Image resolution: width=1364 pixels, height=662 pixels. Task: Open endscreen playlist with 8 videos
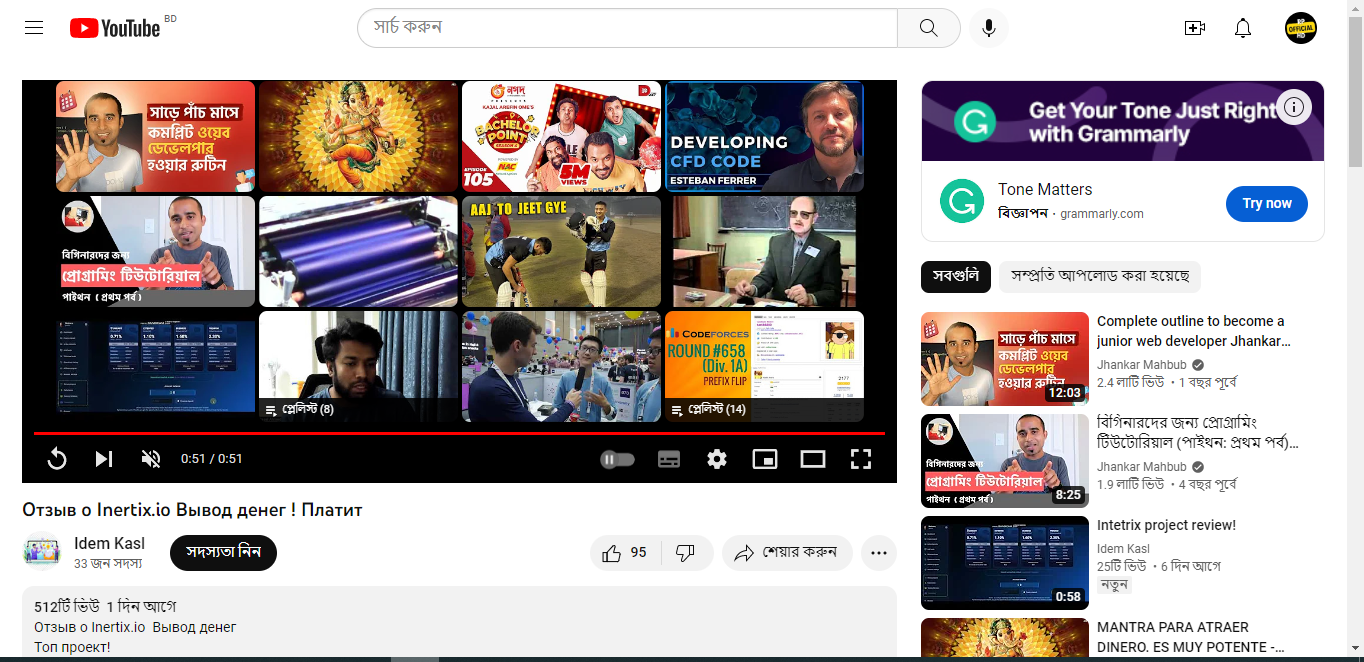tap(358, 366)
